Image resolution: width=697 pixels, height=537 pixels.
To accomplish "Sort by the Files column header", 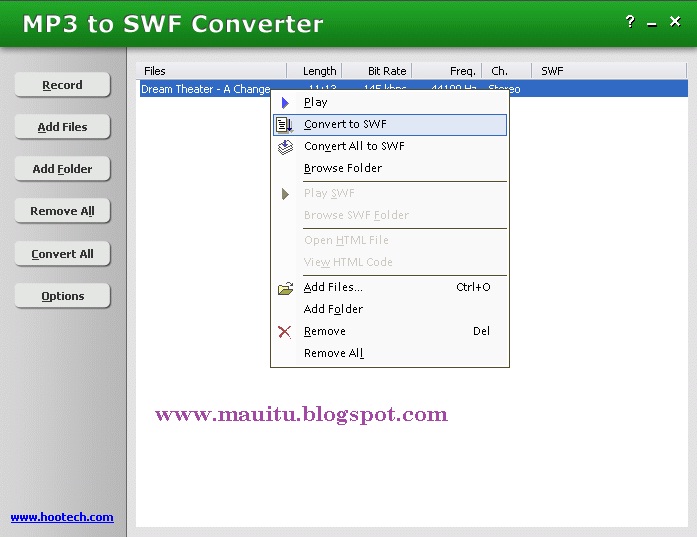I will point(211,71).
